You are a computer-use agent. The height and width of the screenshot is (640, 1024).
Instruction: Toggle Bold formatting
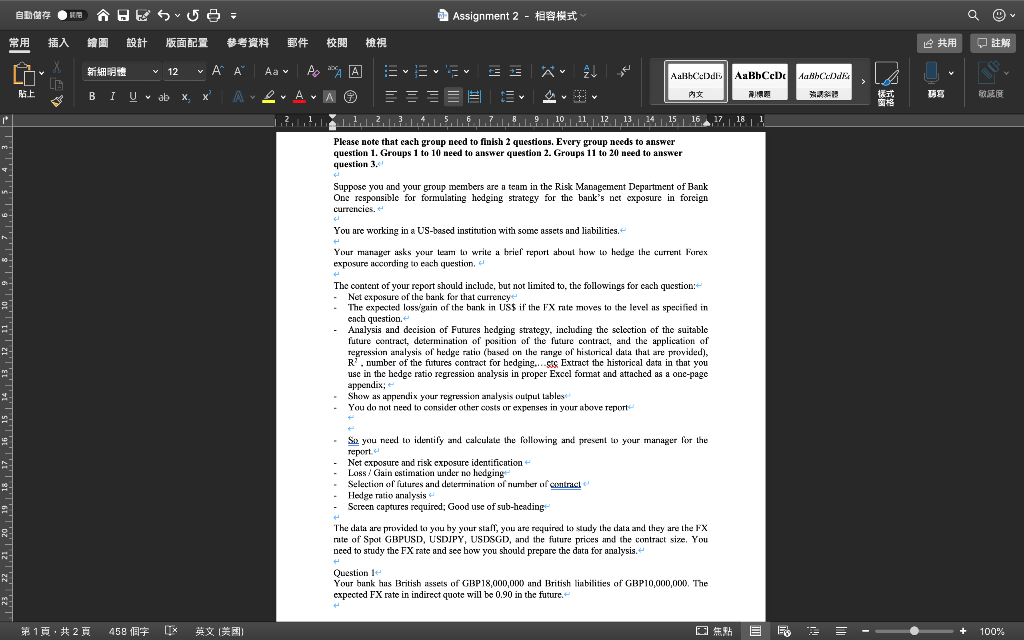point(92,97)
